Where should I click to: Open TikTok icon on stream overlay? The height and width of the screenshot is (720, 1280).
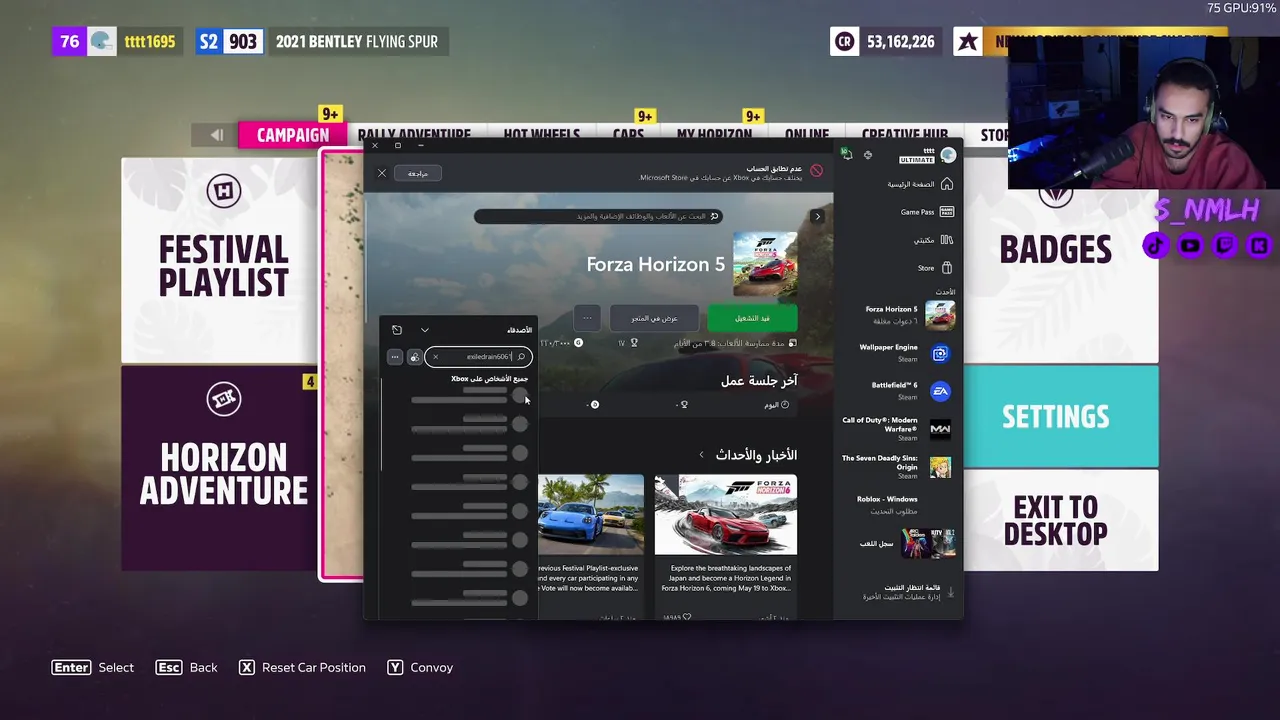click(x=1156, y=245)
